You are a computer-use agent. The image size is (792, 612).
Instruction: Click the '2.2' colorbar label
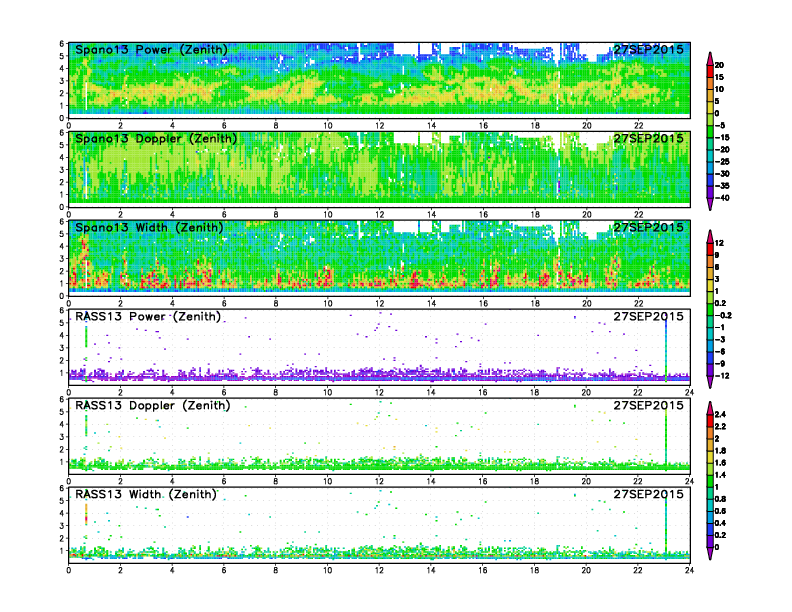pyautogui.click(x=720, y=427)
